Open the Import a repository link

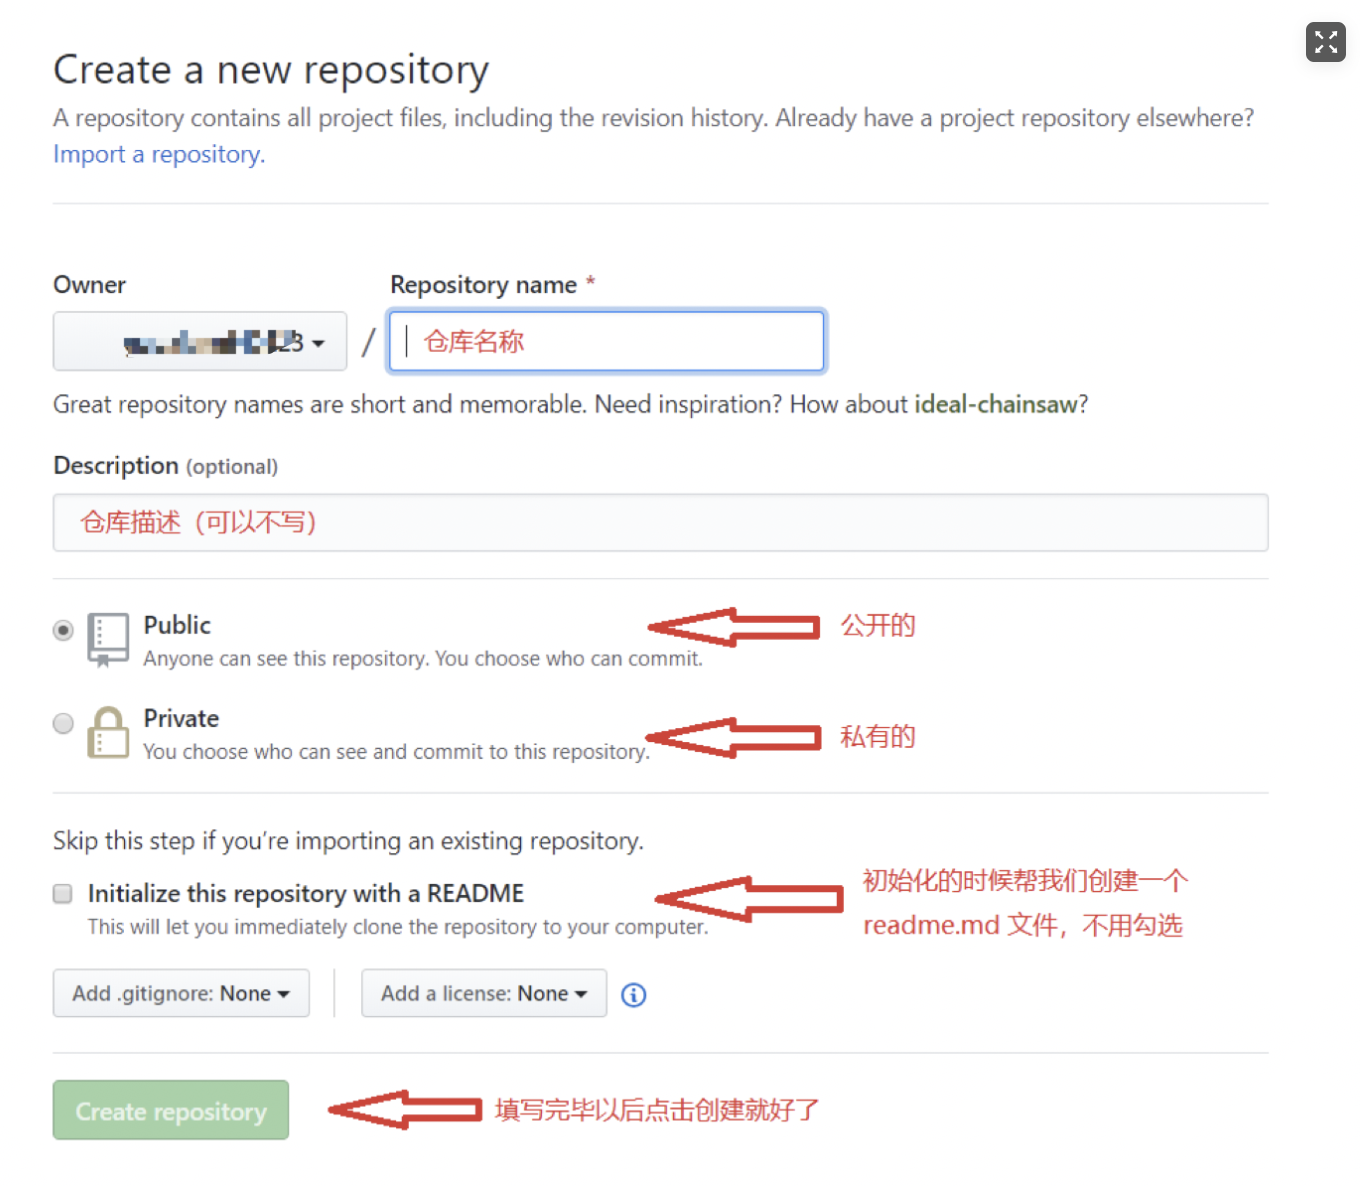coord(158,154)
